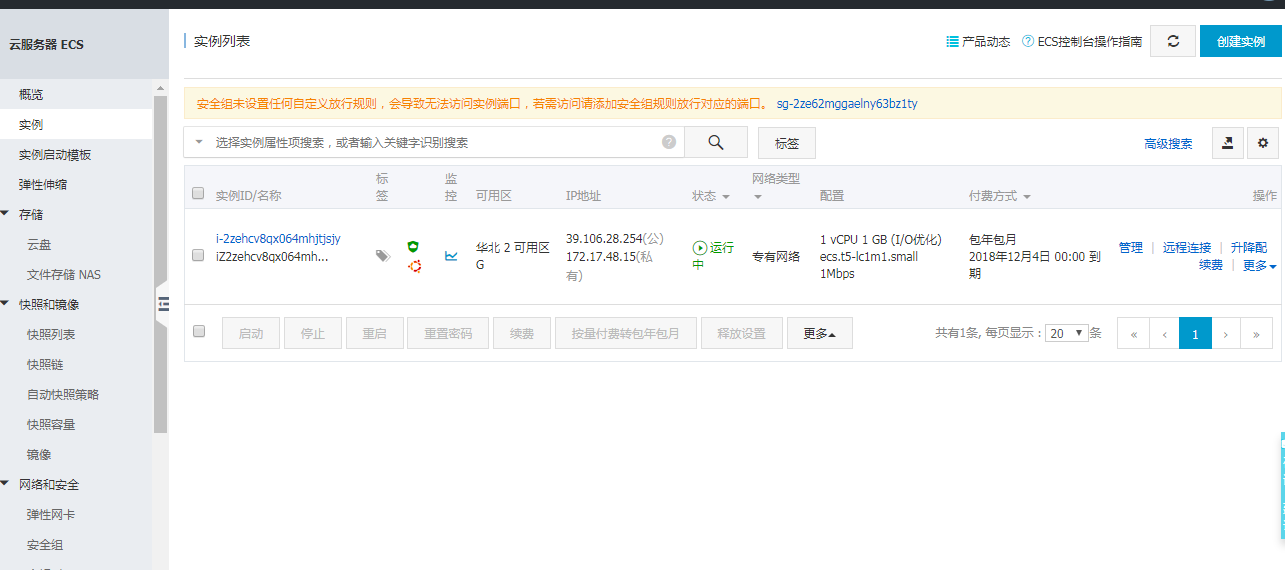The height and width of the screenshot is (570, 1285).
Task: Click the 产品动态 list icon
Action: pyautogui.click(x=952, y=42)
